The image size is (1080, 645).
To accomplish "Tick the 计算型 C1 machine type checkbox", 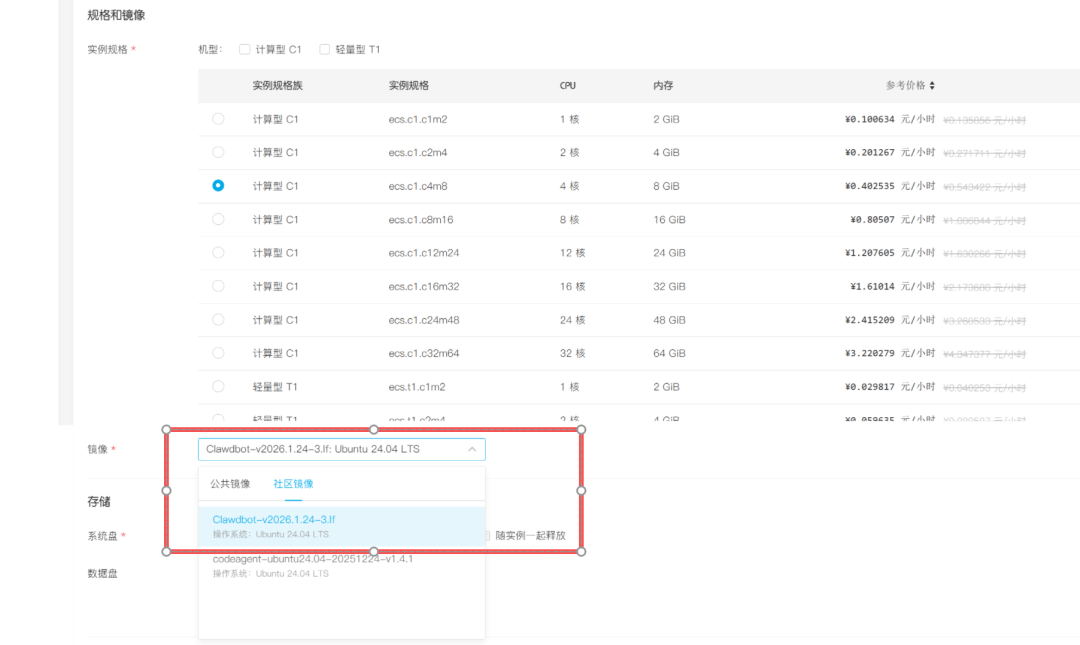I will (x=245, y=50).
